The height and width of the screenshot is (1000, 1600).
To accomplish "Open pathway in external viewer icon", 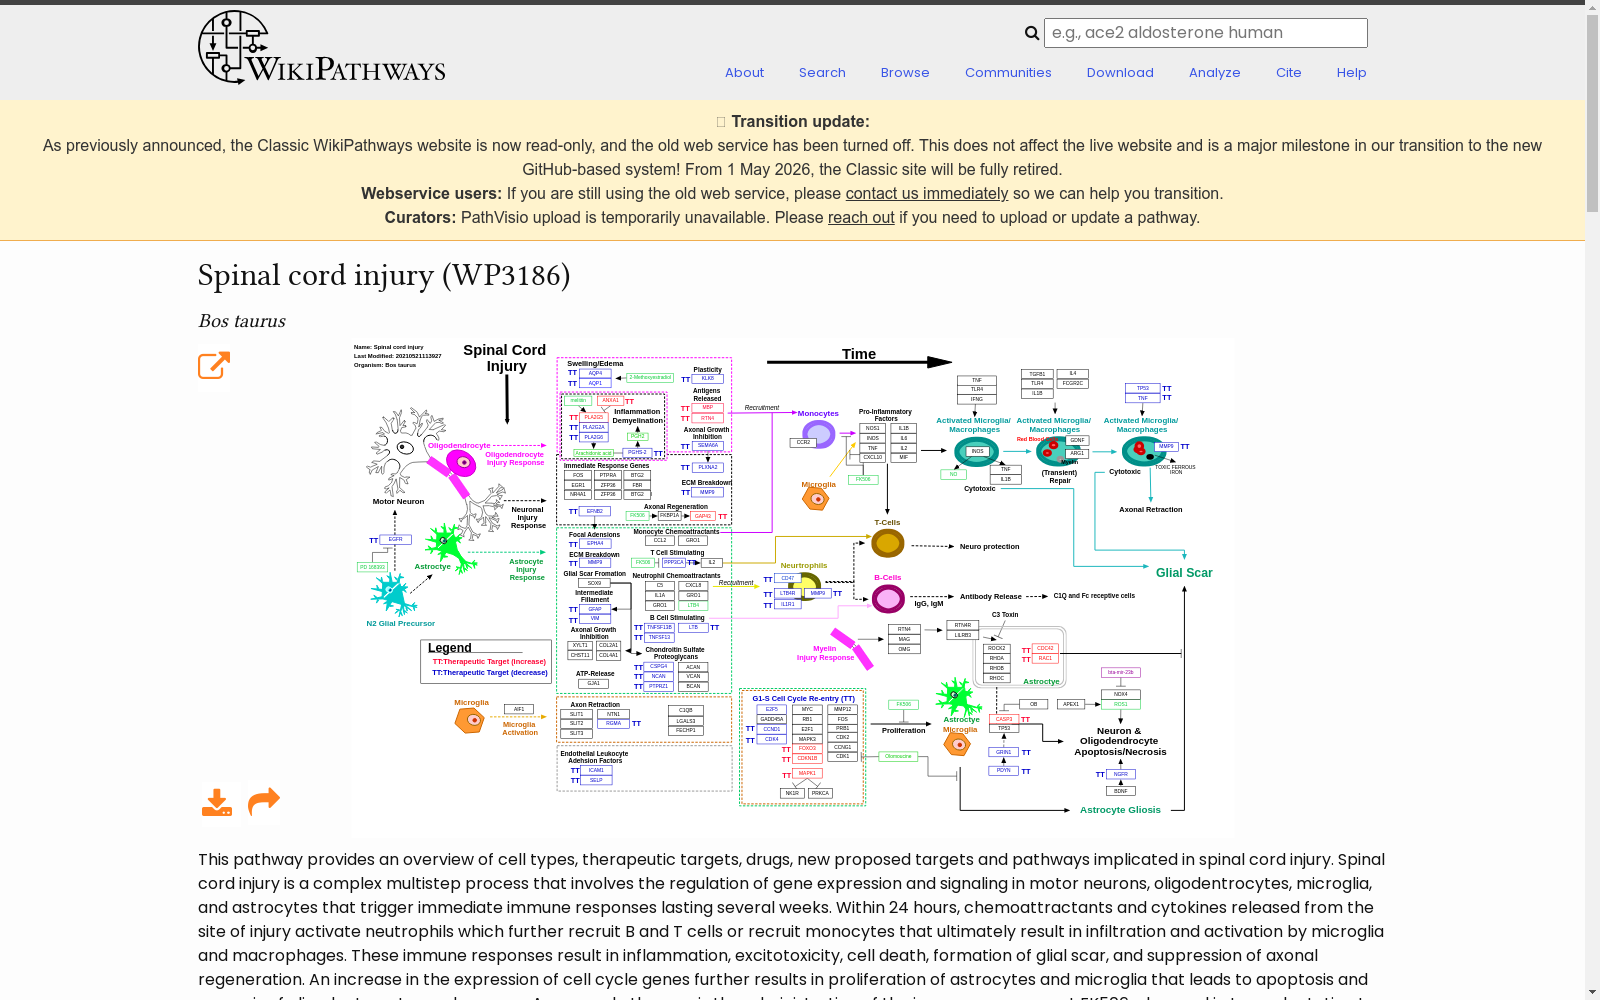I will [214, 366].
